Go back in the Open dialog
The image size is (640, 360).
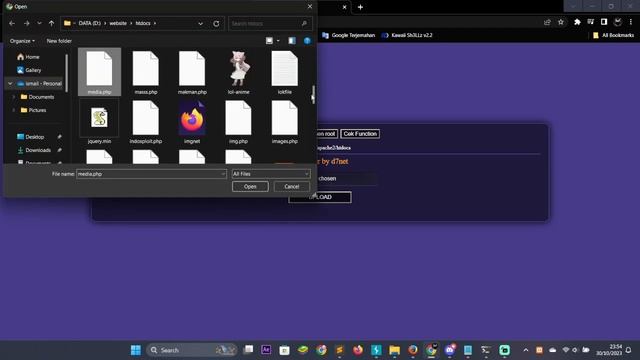click(x=12, y=24)
